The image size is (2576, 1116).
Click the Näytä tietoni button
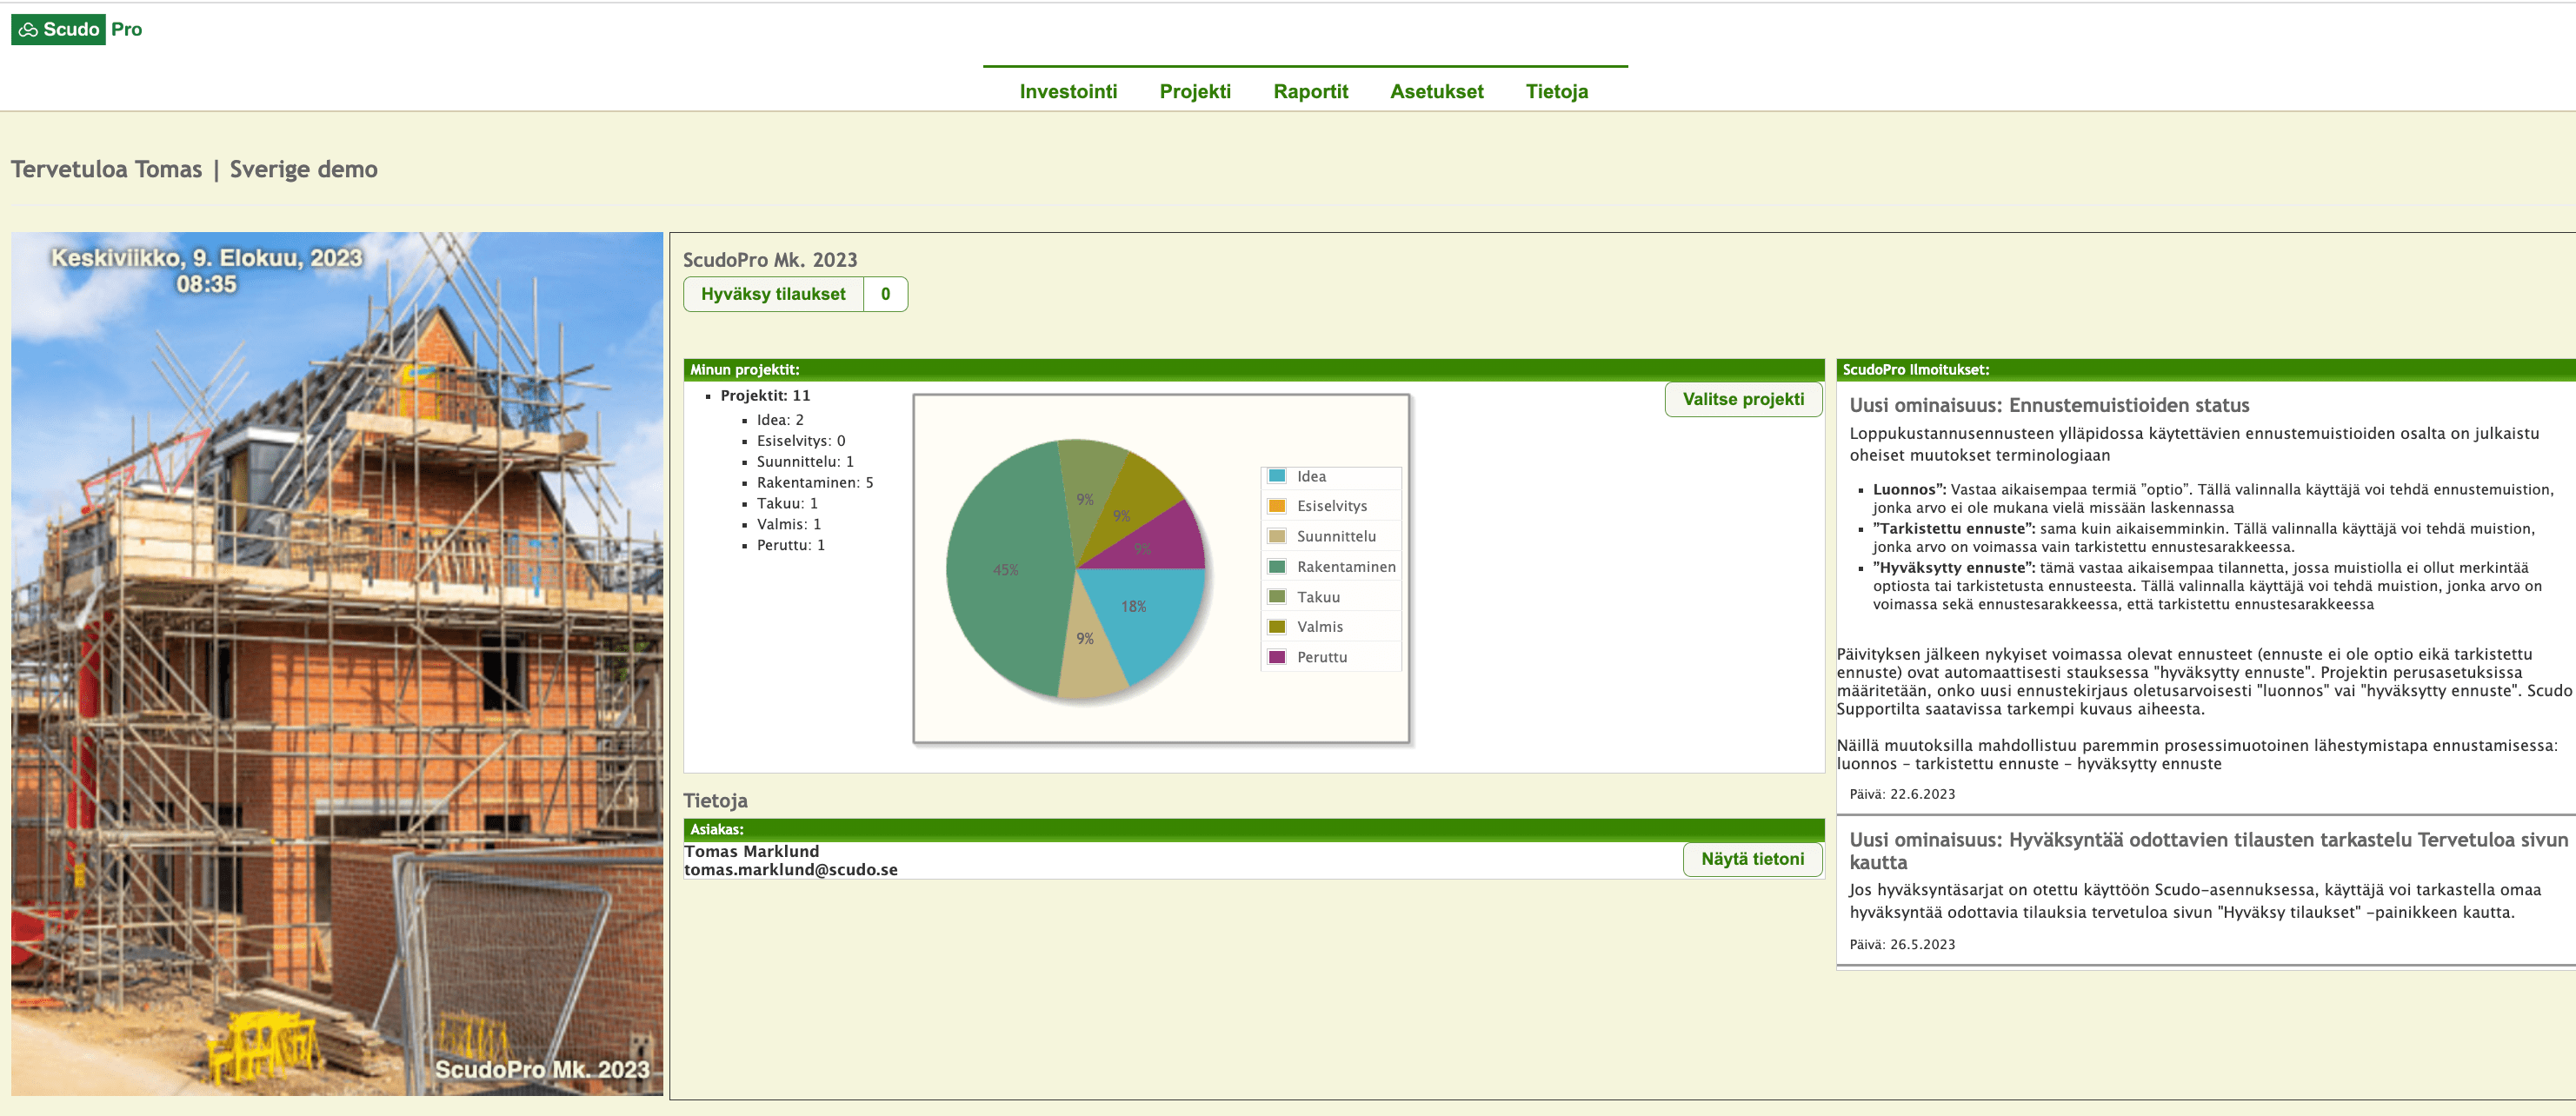1752,859
